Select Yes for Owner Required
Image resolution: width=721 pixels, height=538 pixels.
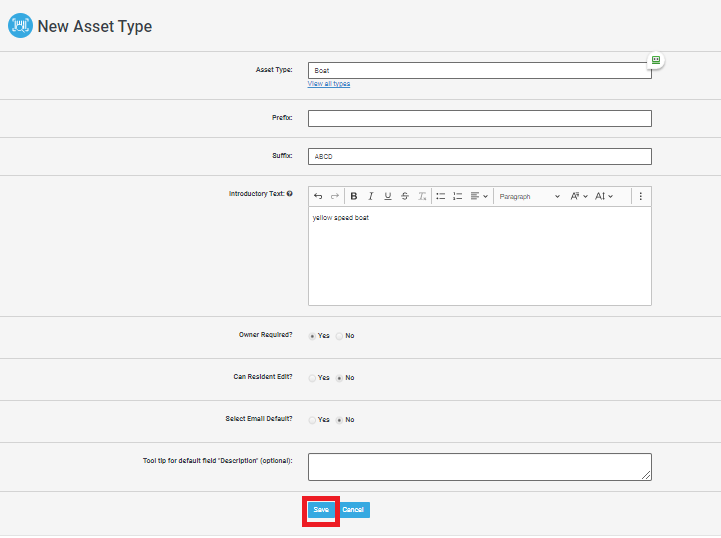(x=313, y=336)
